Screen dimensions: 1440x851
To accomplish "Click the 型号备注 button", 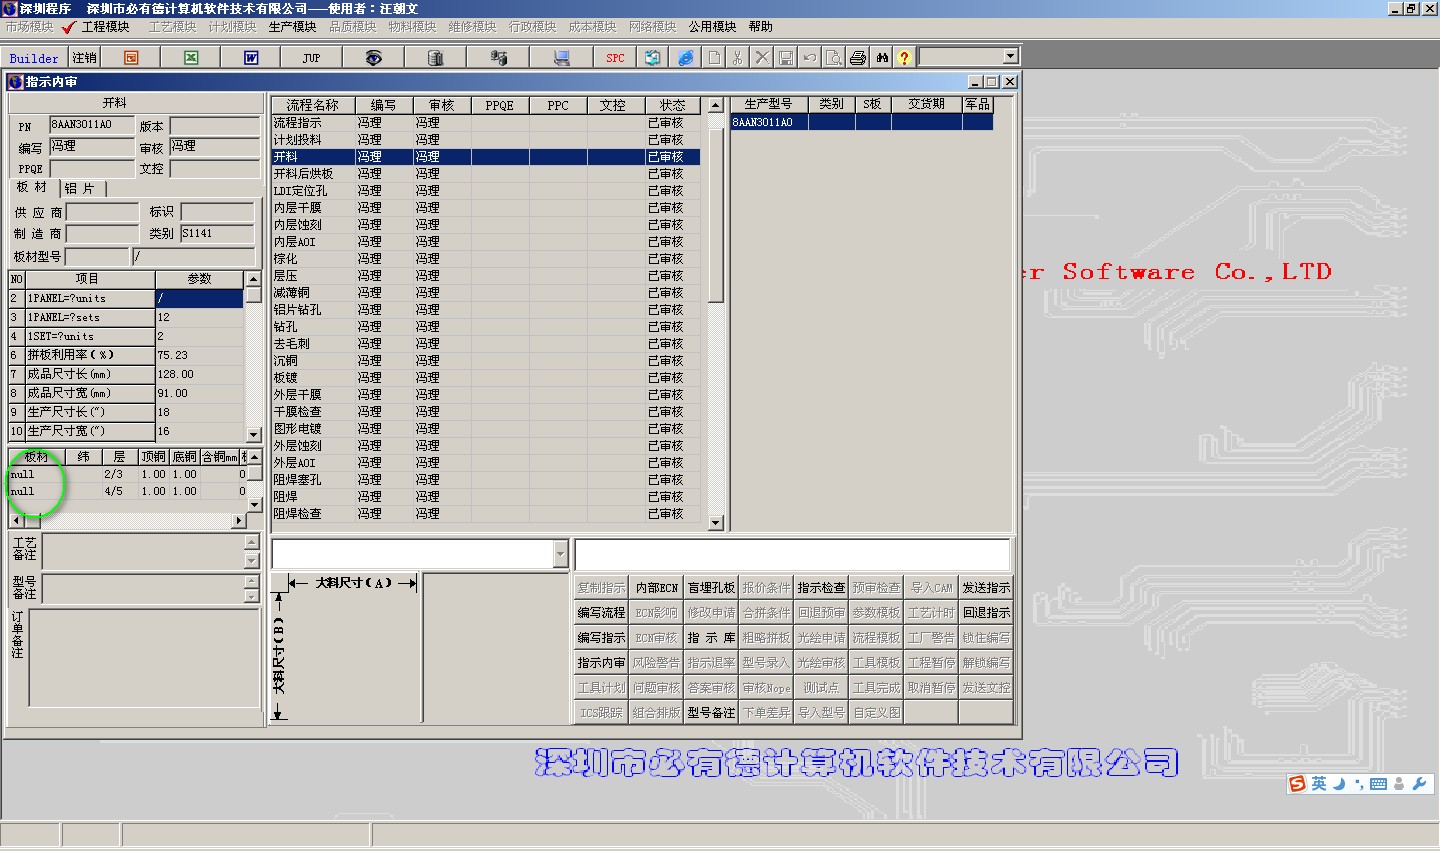I will point(711,713).
